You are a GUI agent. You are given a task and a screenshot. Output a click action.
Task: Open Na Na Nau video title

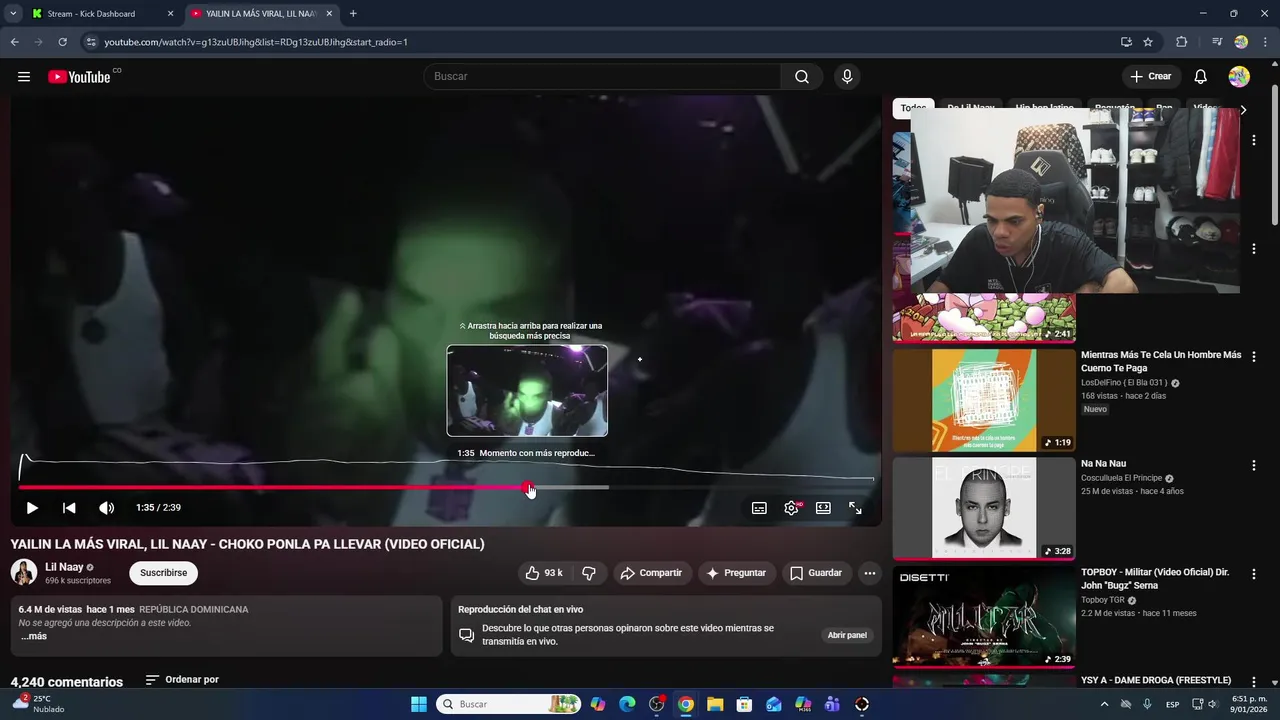[x=1103, y=464]
